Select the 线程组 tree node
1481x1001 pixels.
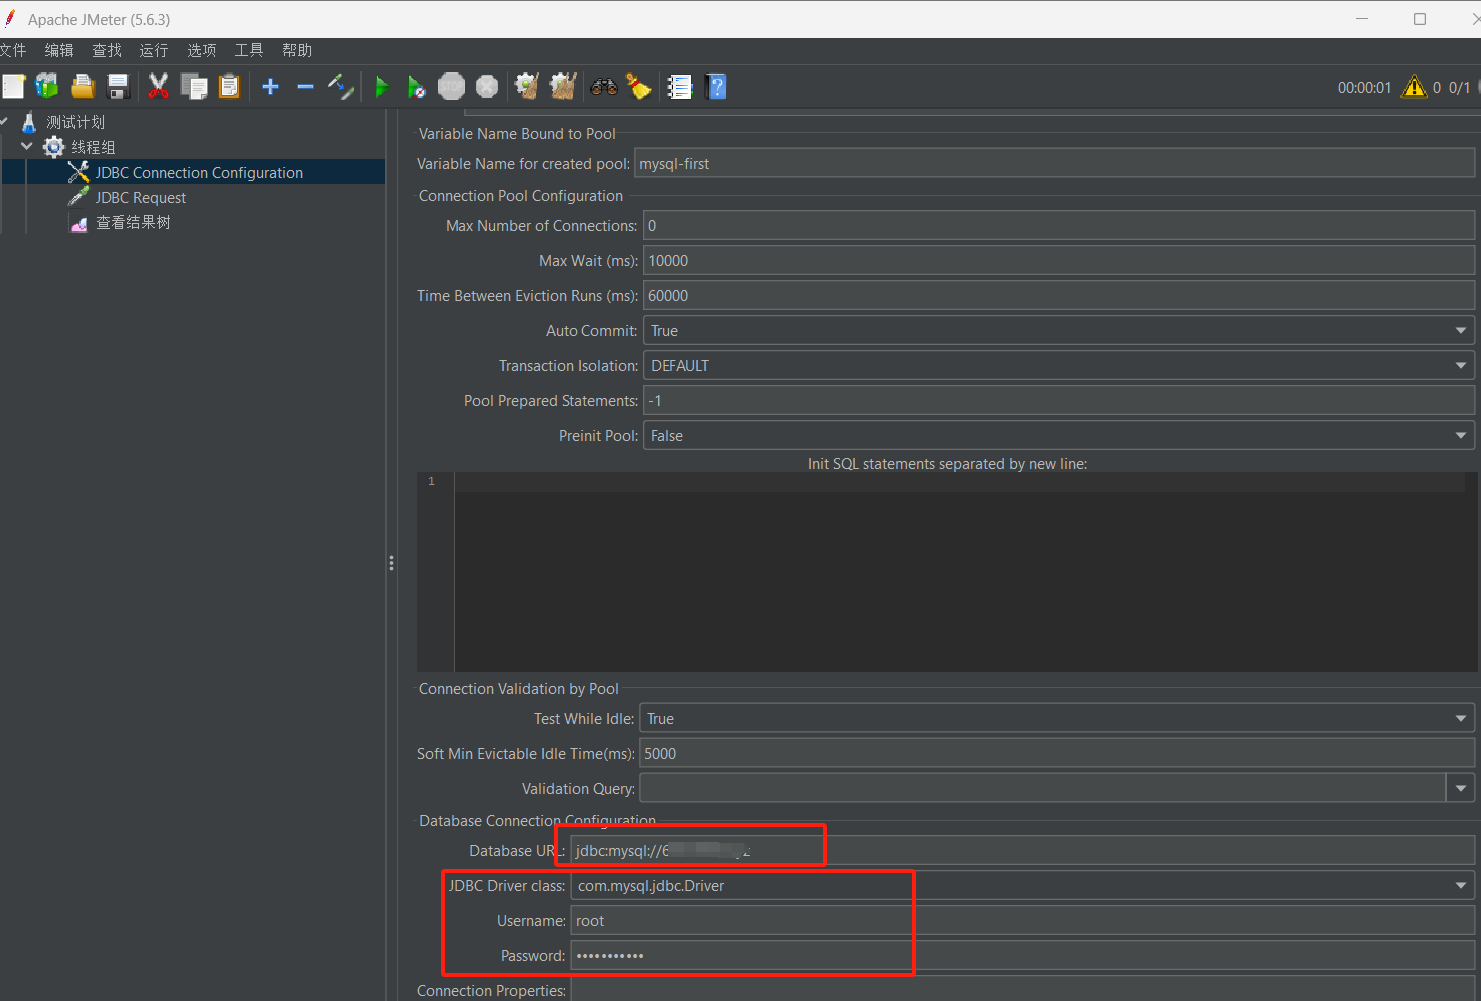click(x=93, y=147)
